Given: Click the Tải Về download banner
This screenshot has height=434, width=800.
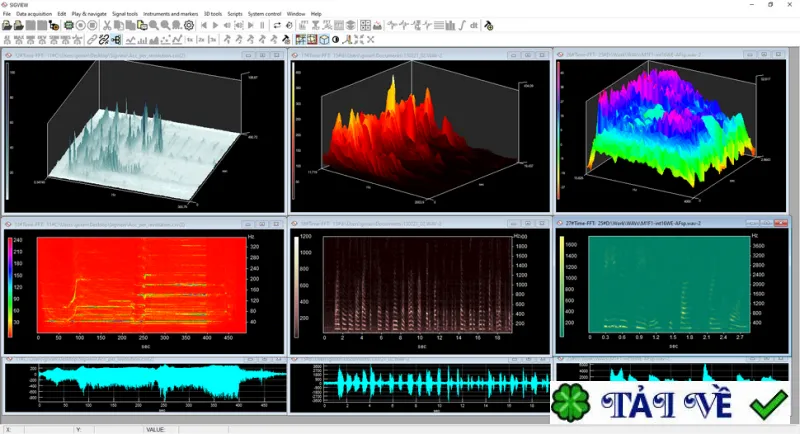Looking at the screenshot, I should (669, 403).
